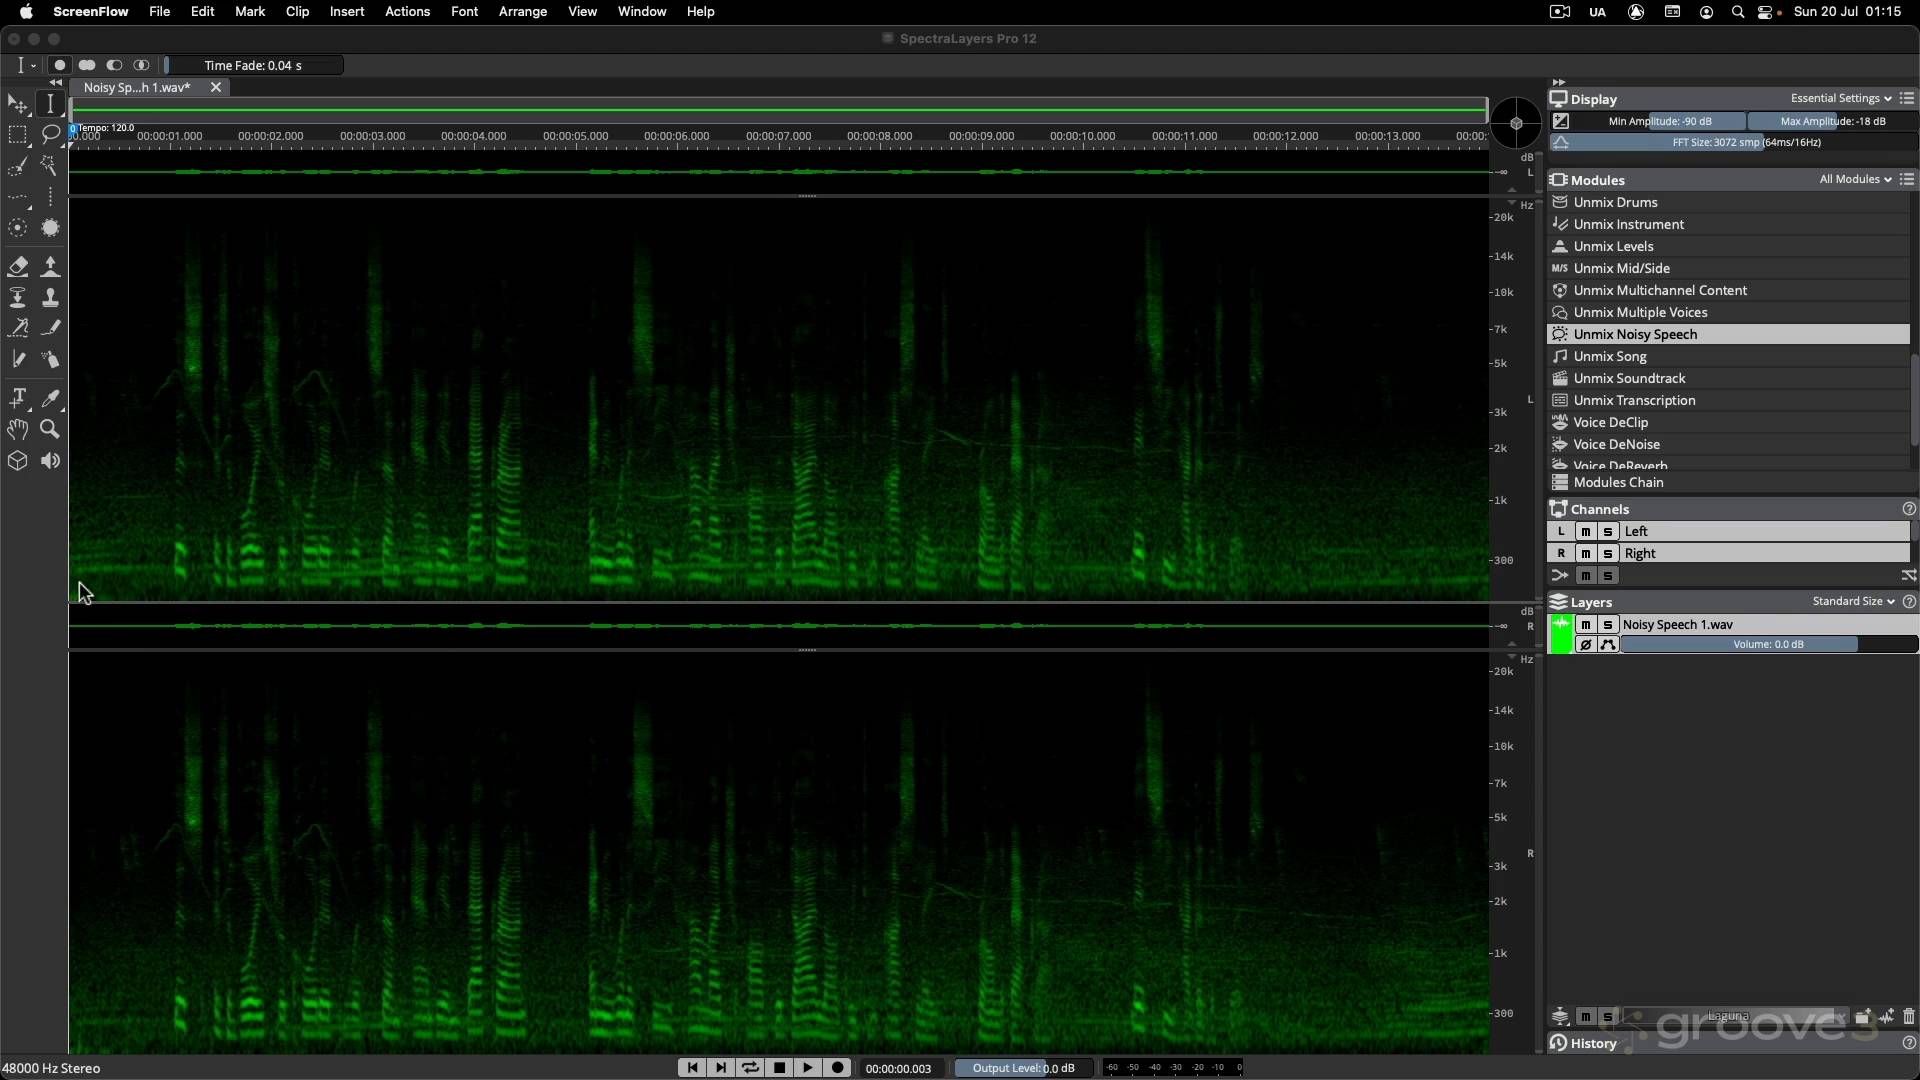The width and height of the screenshot is (1920, 1080).
Task: Open the Essential Settings dropdown
Action: click(x=1838, y=98)
